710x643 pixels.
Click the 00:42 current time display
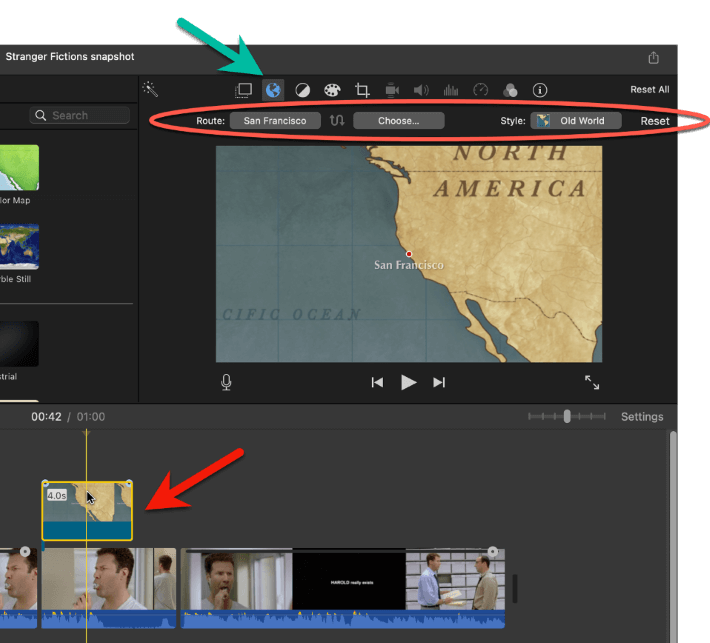click(46, 417)
